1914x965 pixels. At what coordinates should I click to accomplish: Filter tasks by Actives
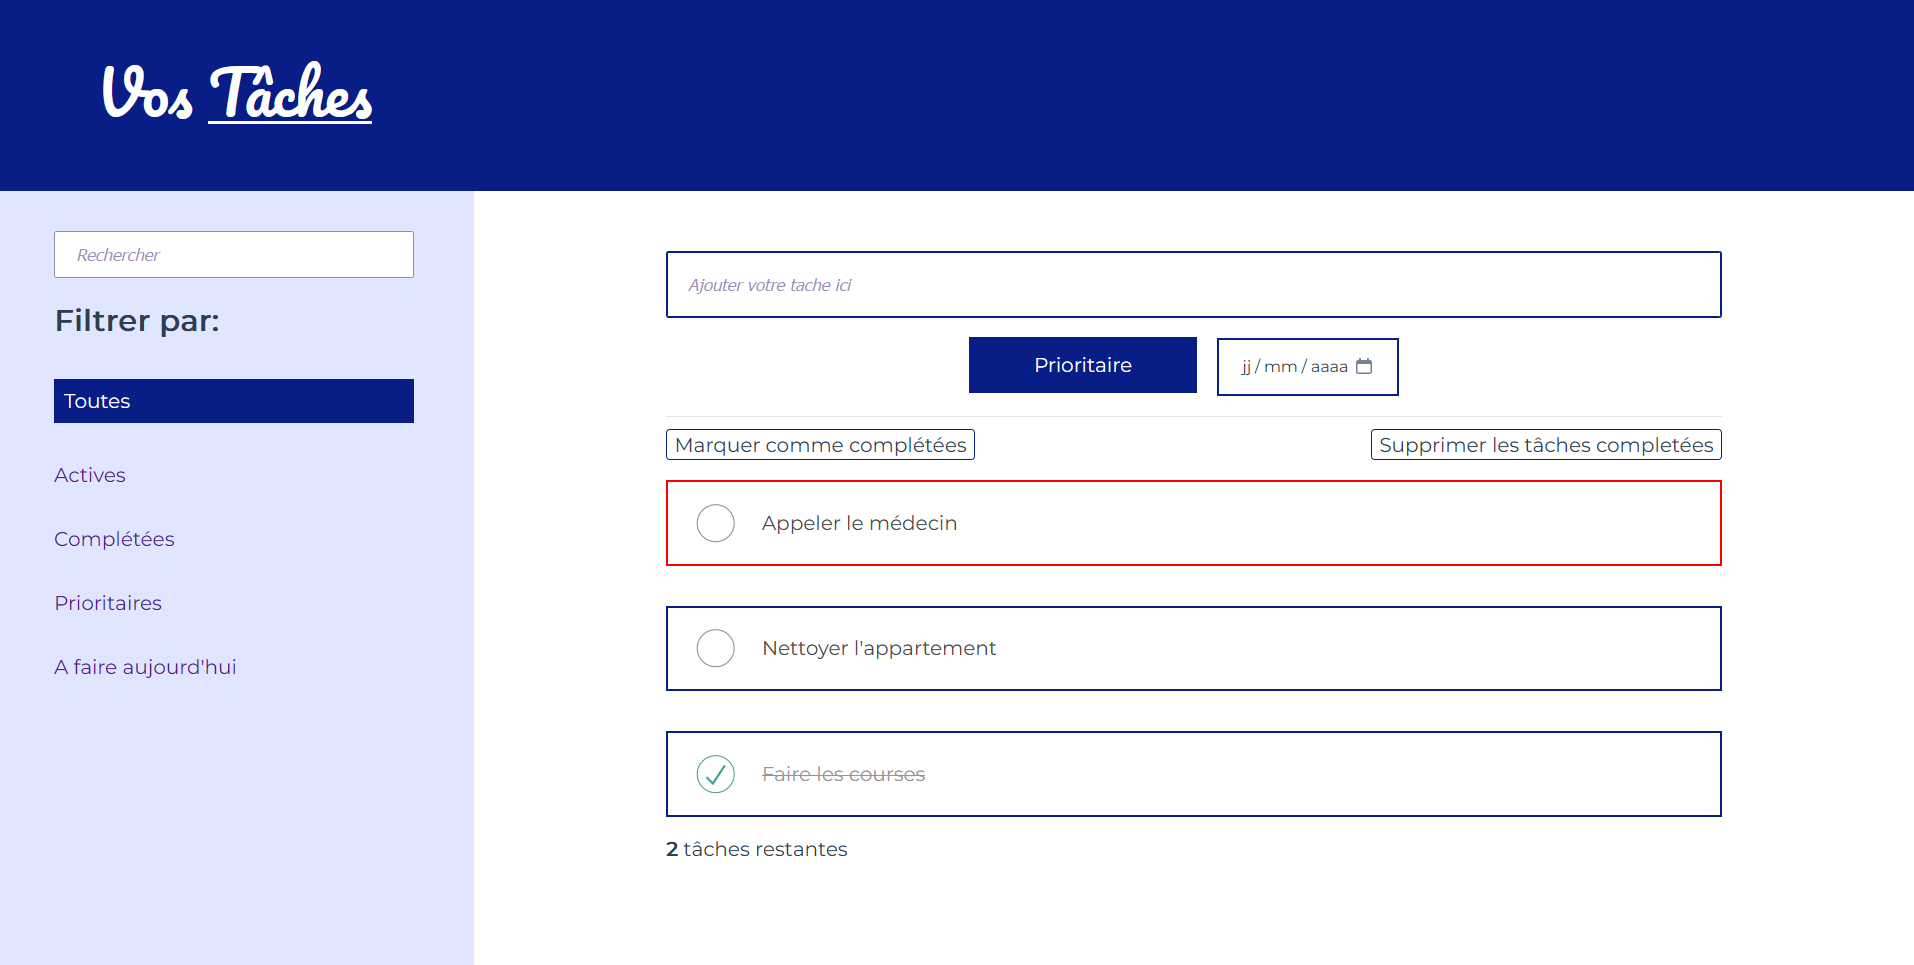point(90,475)
